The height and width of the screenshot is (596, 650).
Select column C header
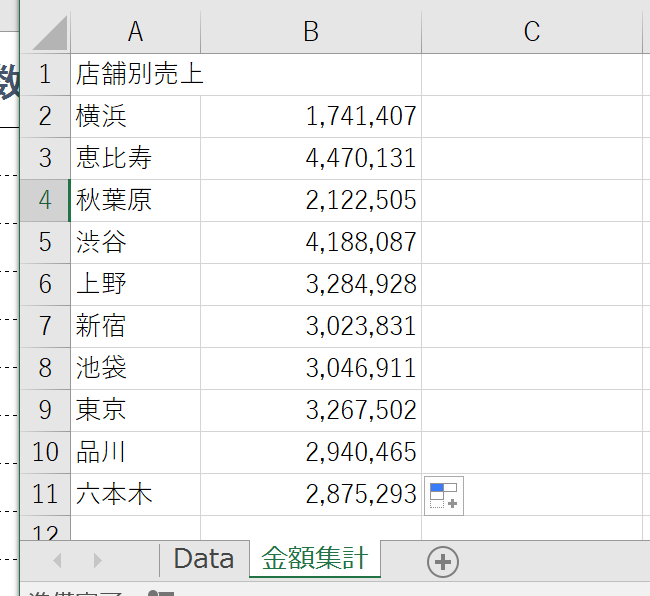tap(532, 32)
